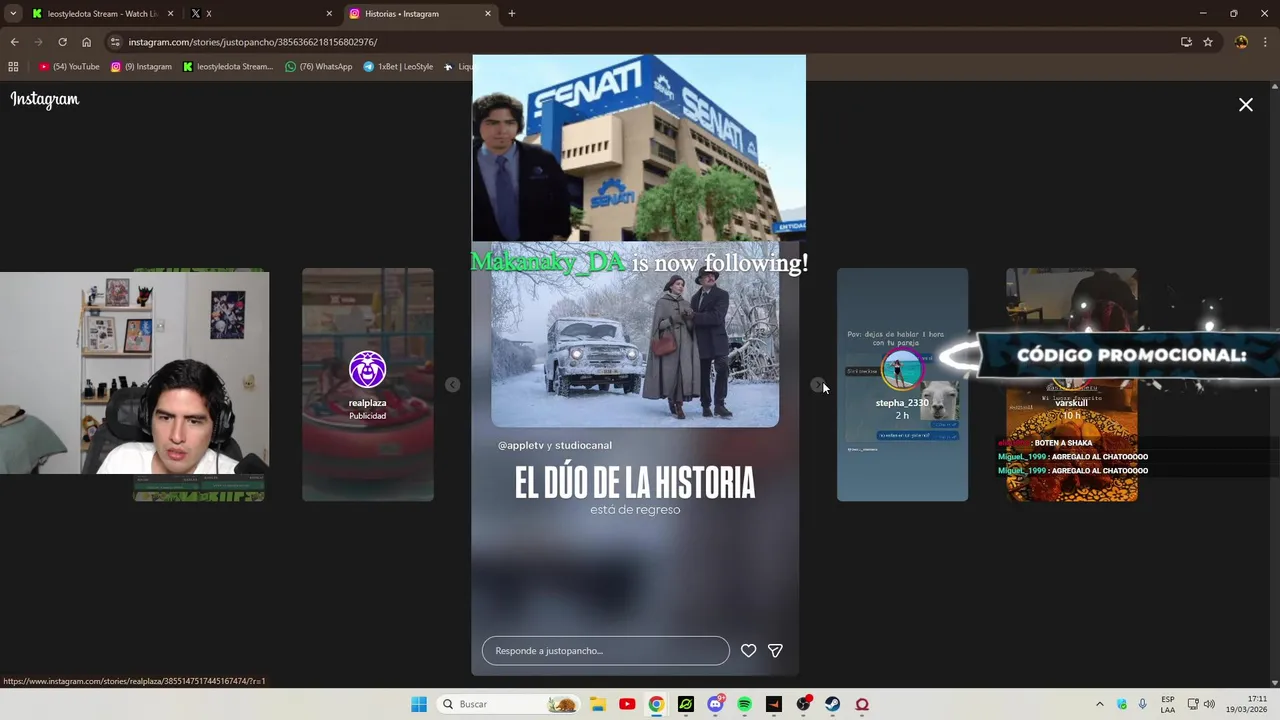Image resolution: width=1280 pixels, height=720 pixels.
Task: Open the black-orange app taskbar icon
Action: (x=773, y=704)
